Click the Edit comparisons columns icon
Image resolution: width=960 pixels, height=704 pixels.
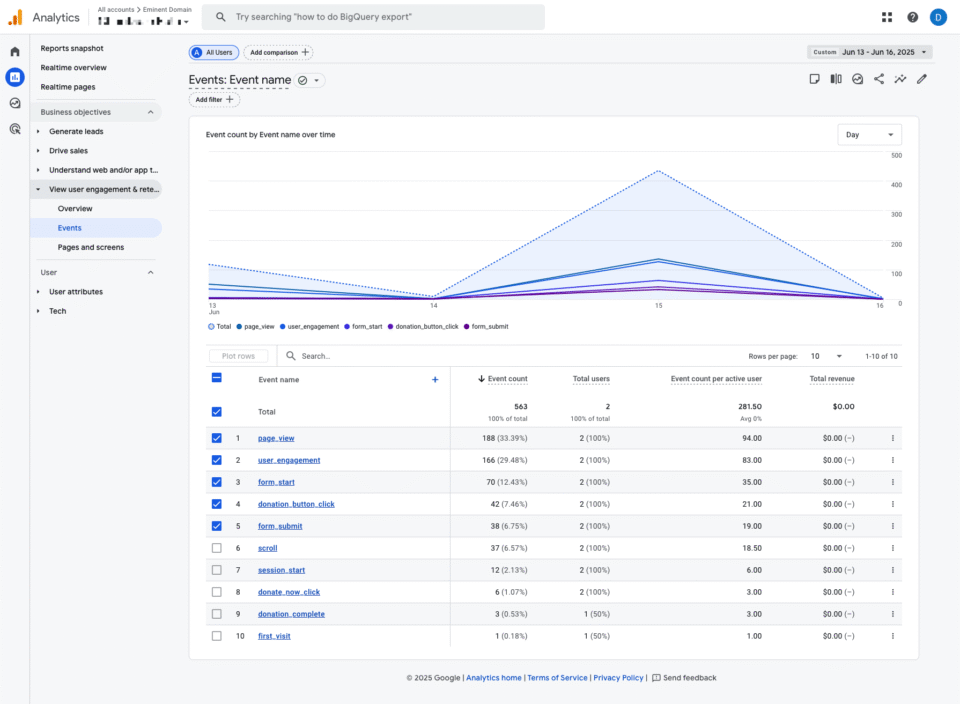[x=836, y=79]
